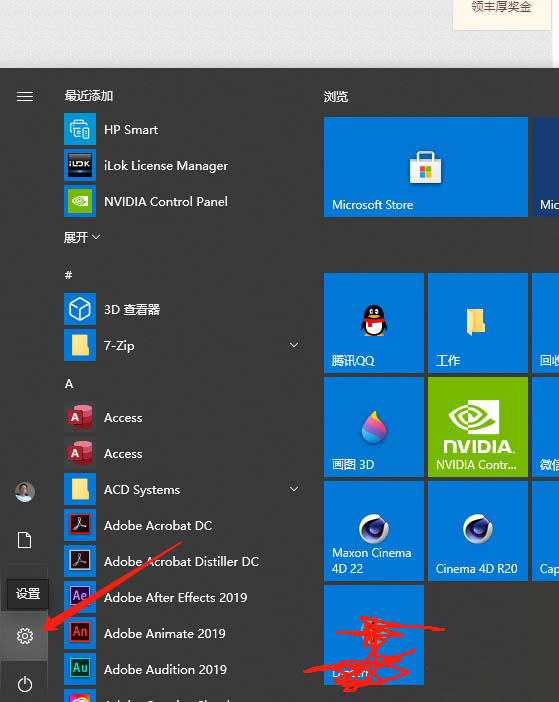Expand the 展开 recently added list
This screenshot has width=559, height=702.
click(x=82, y=237)
